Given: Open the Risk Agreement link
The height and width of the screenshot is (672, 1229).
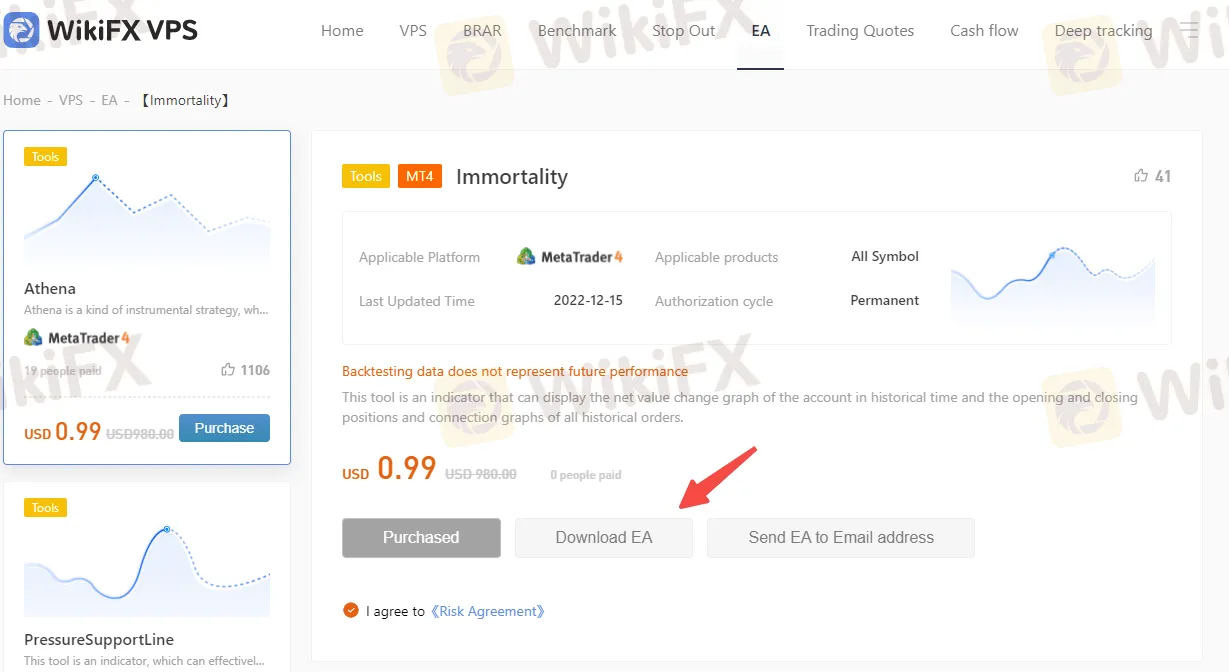Looking at the screenshot, I should click(x=489, y=611).
